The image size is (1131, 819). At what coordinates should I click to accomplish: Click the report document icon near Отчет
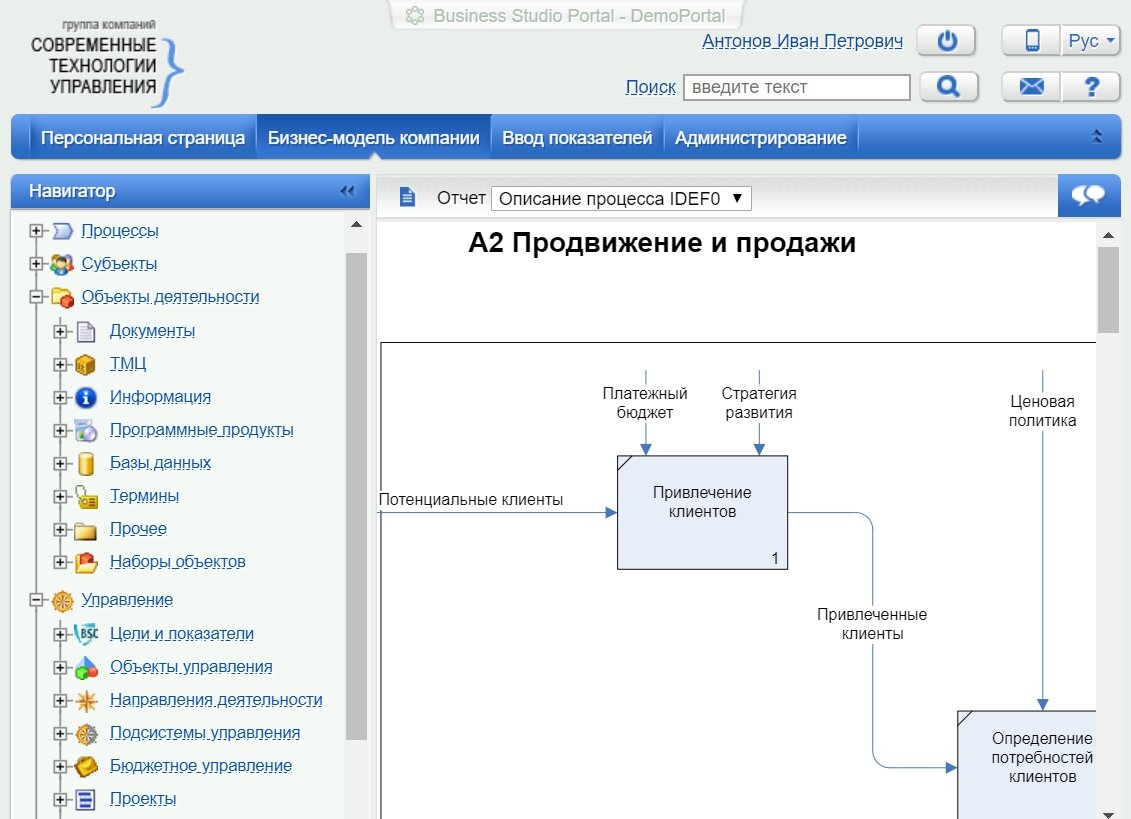(x=408, y=197)
